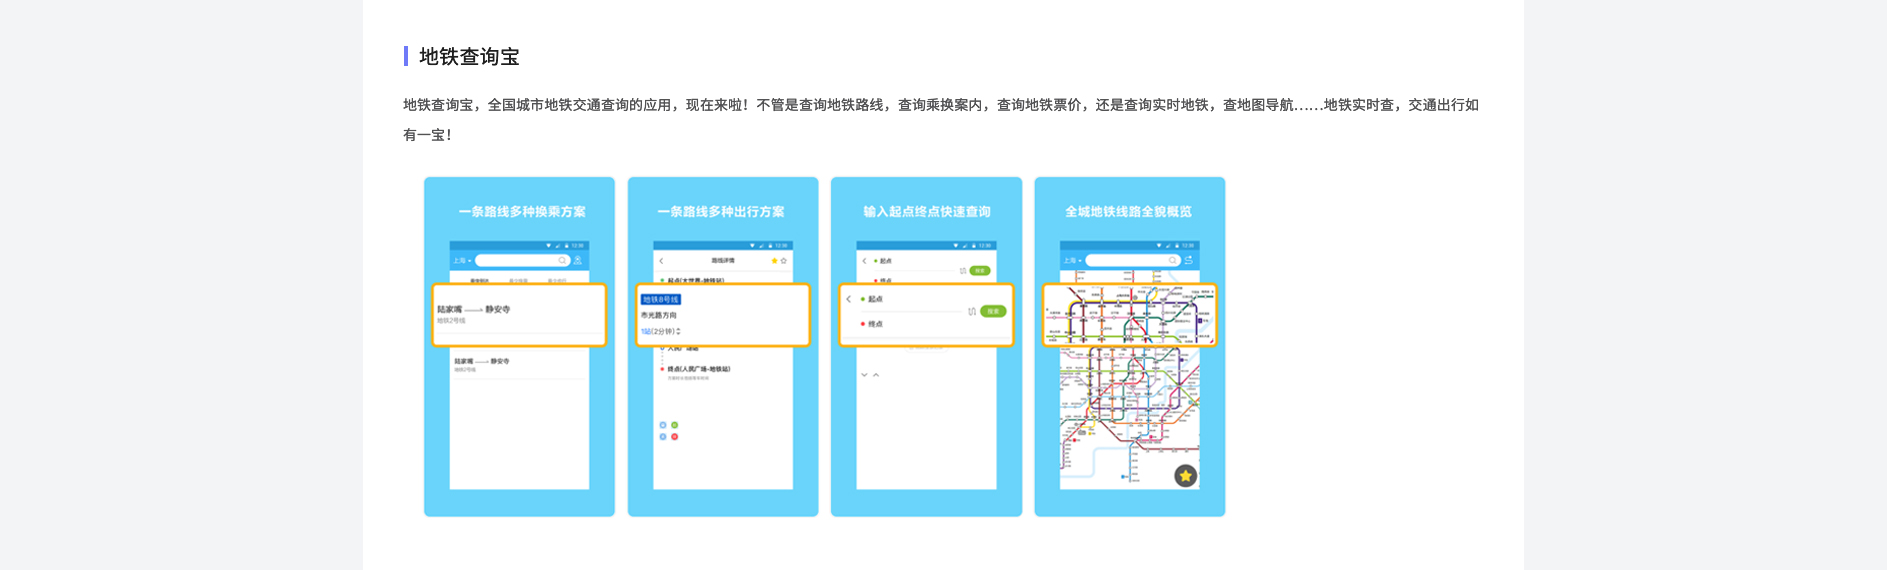Click the upward chevron in the third card
Viewport: 1887px width, 570px height.
pos(876,375)
